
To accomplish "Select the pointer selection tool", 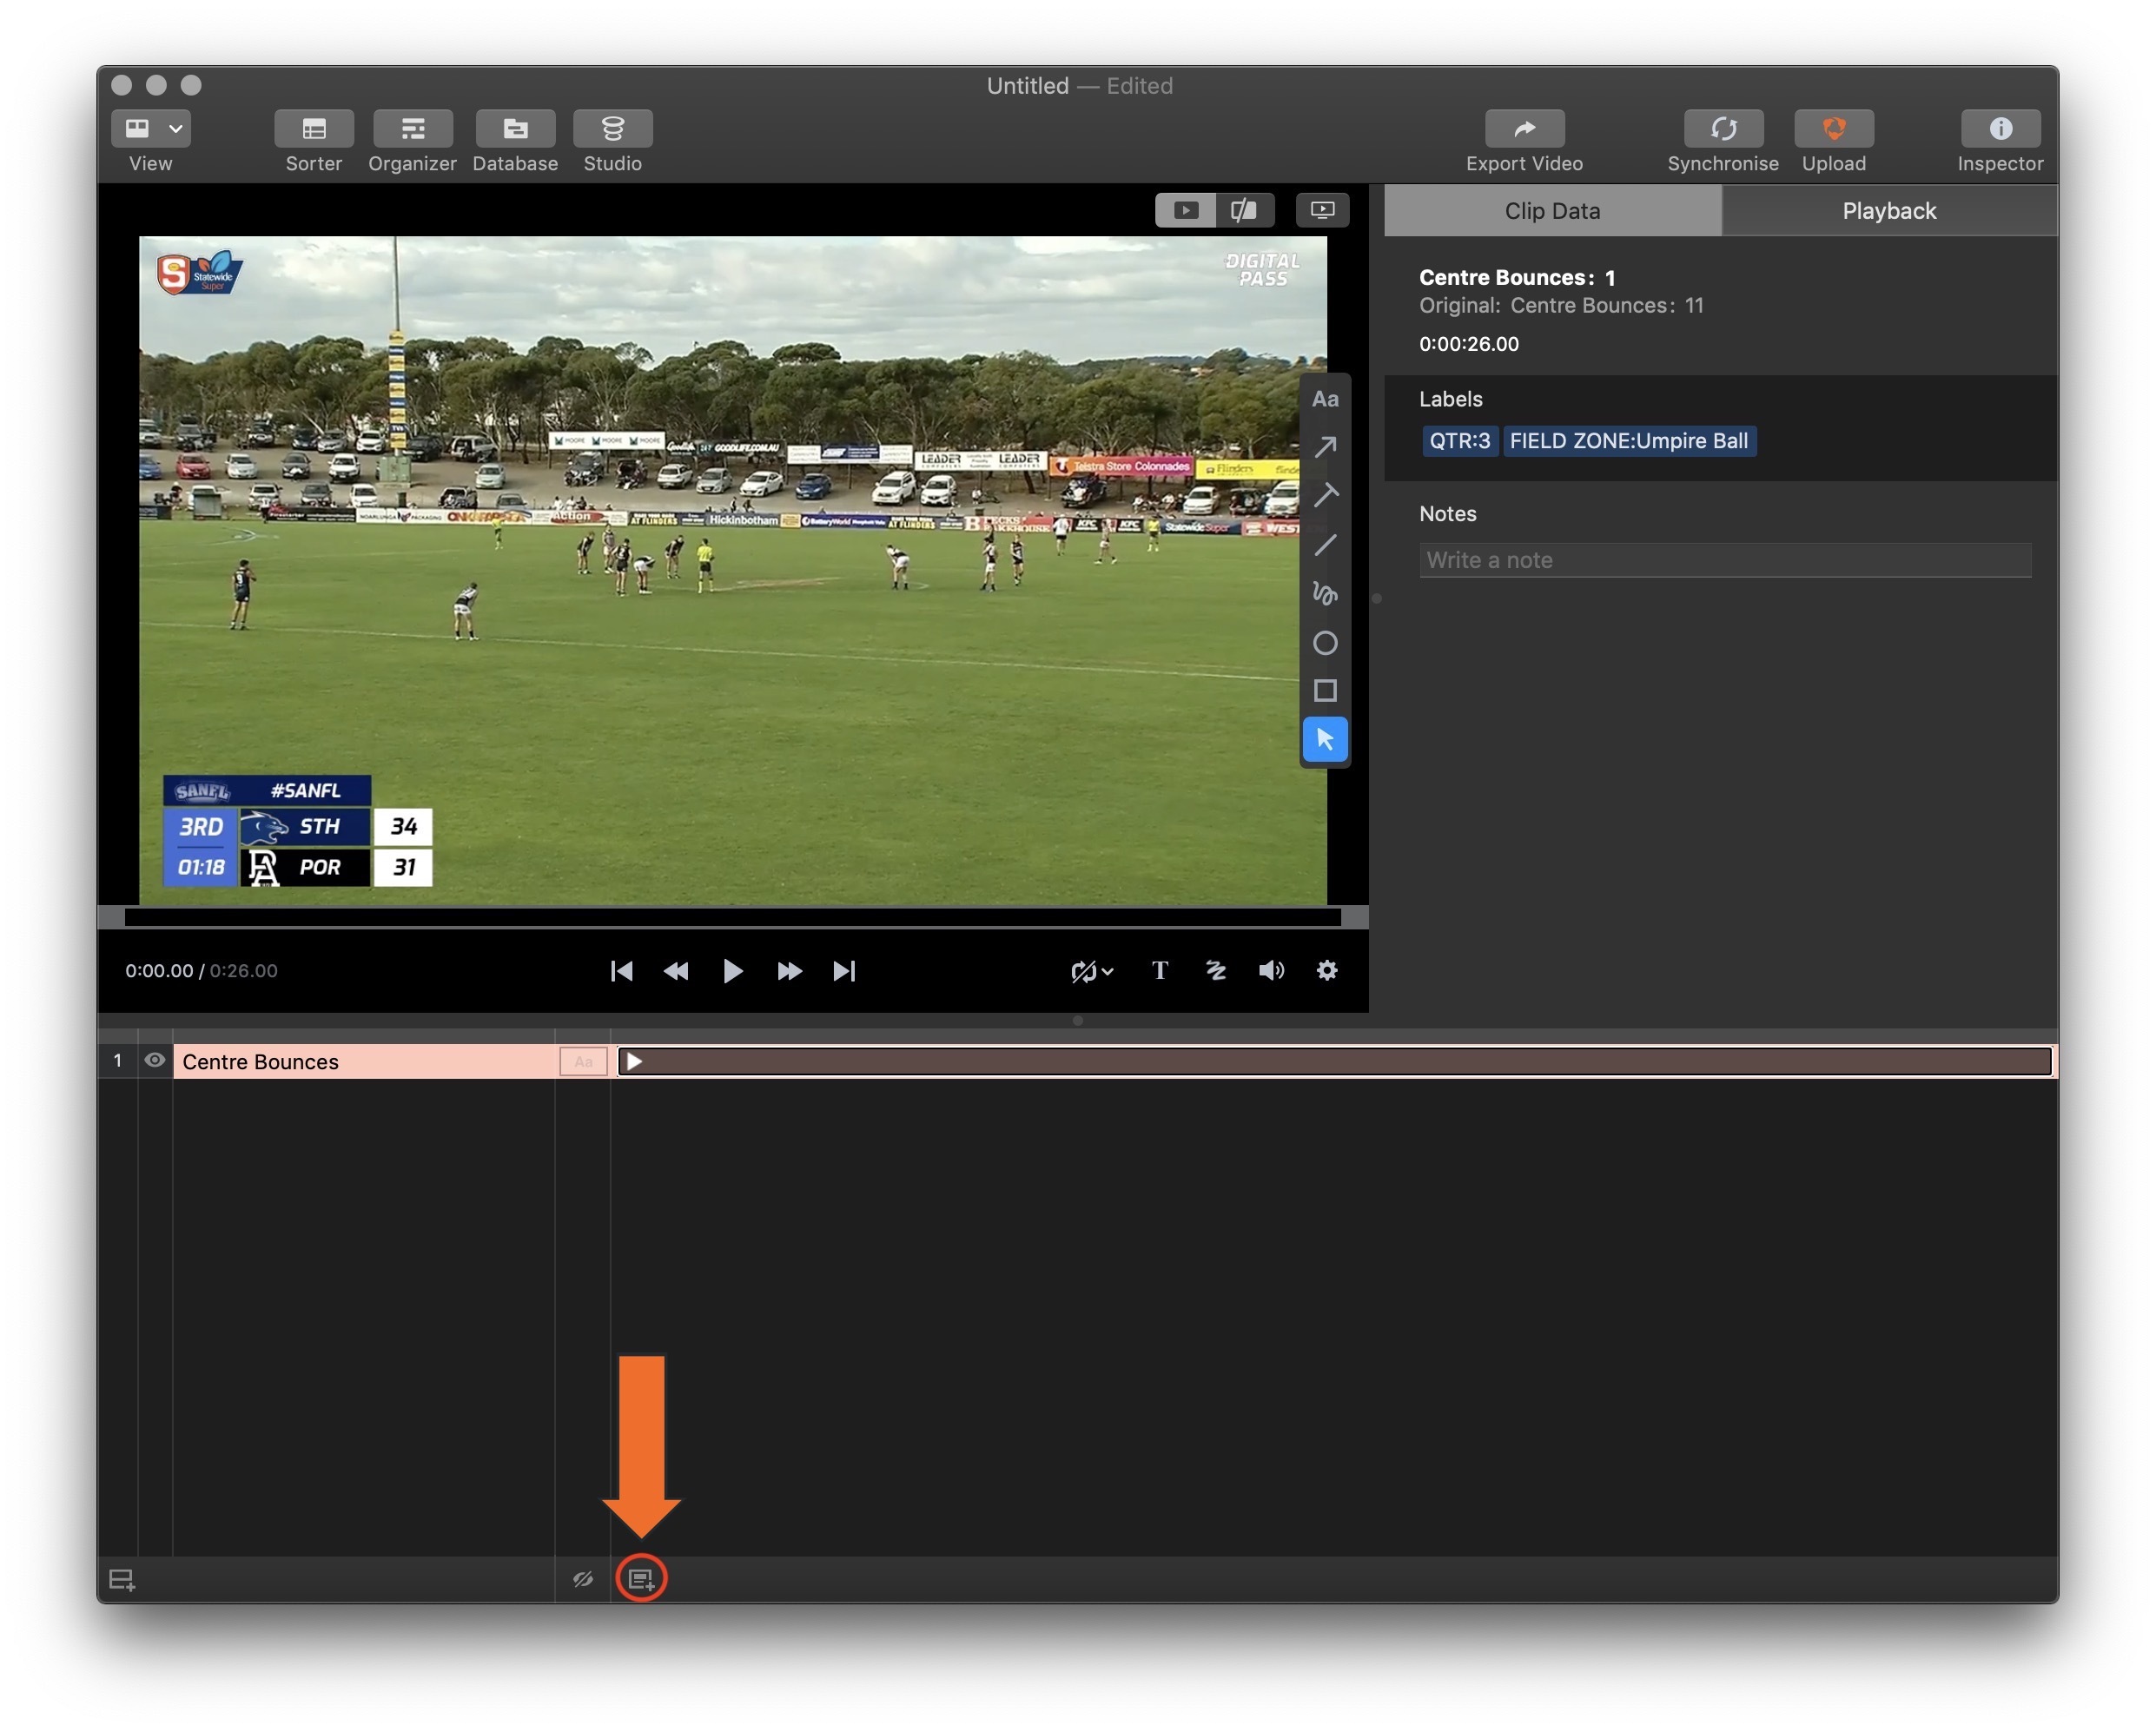I will (1325, 740).
